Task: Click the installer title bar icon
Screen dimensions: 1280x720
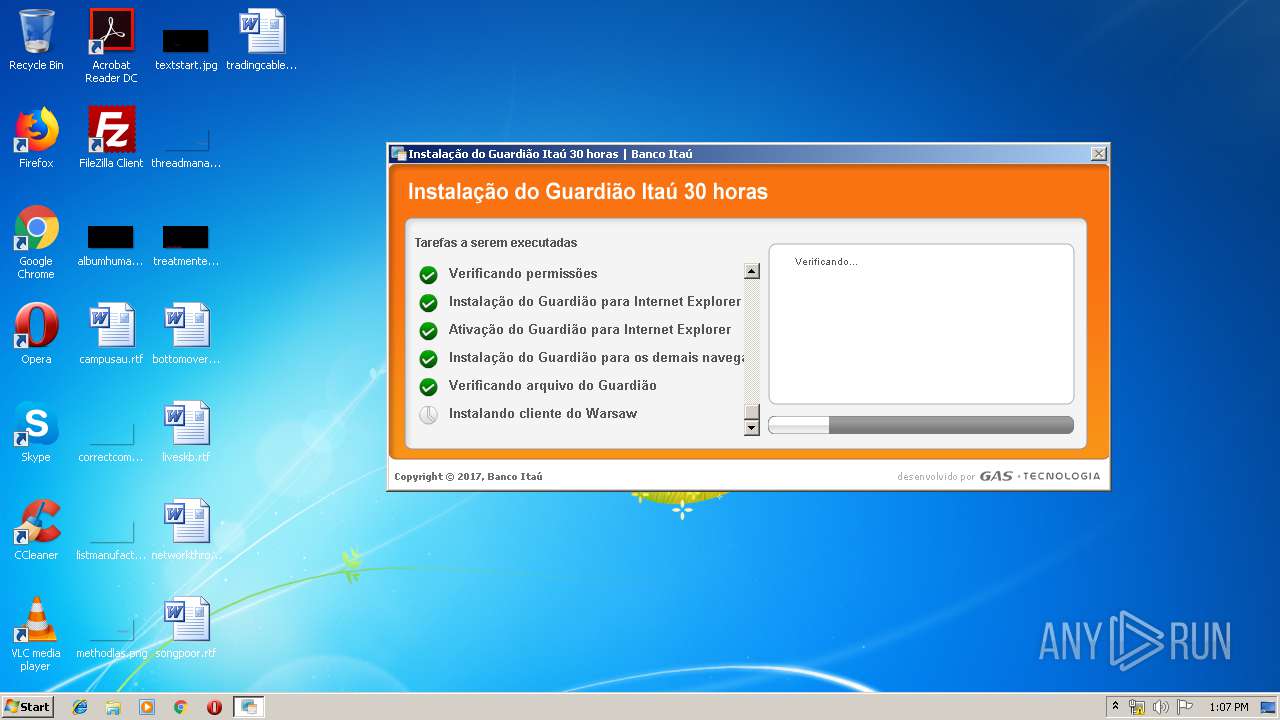Action: click(x=399, y=154)
